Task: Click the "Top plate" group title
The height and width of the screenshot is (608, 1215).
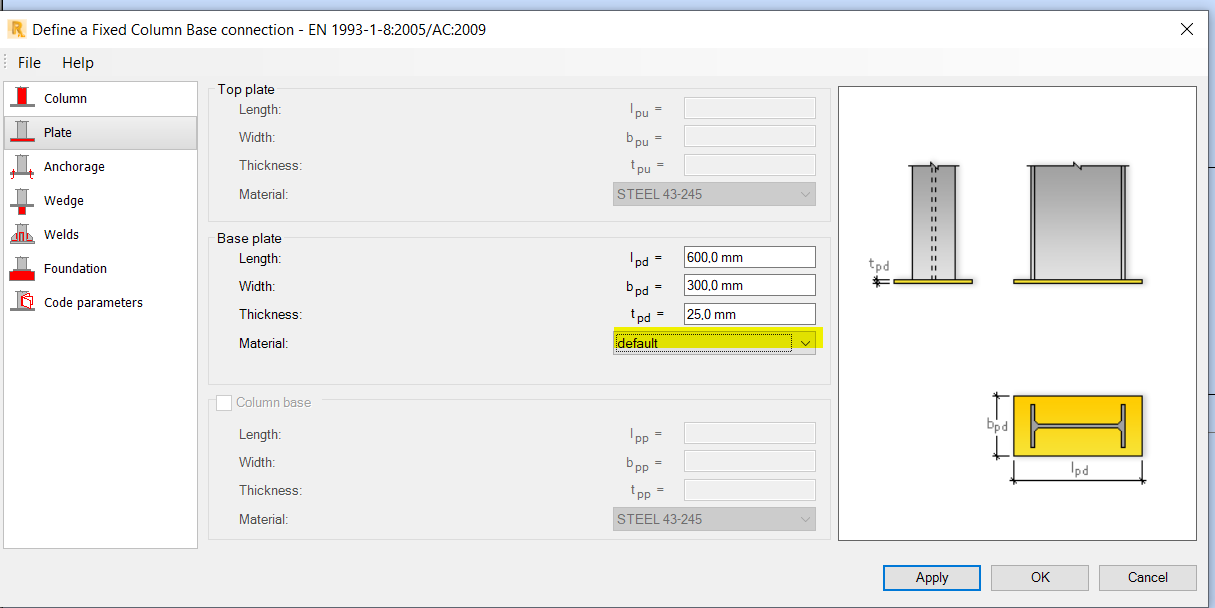Action: tap(246, 89)
